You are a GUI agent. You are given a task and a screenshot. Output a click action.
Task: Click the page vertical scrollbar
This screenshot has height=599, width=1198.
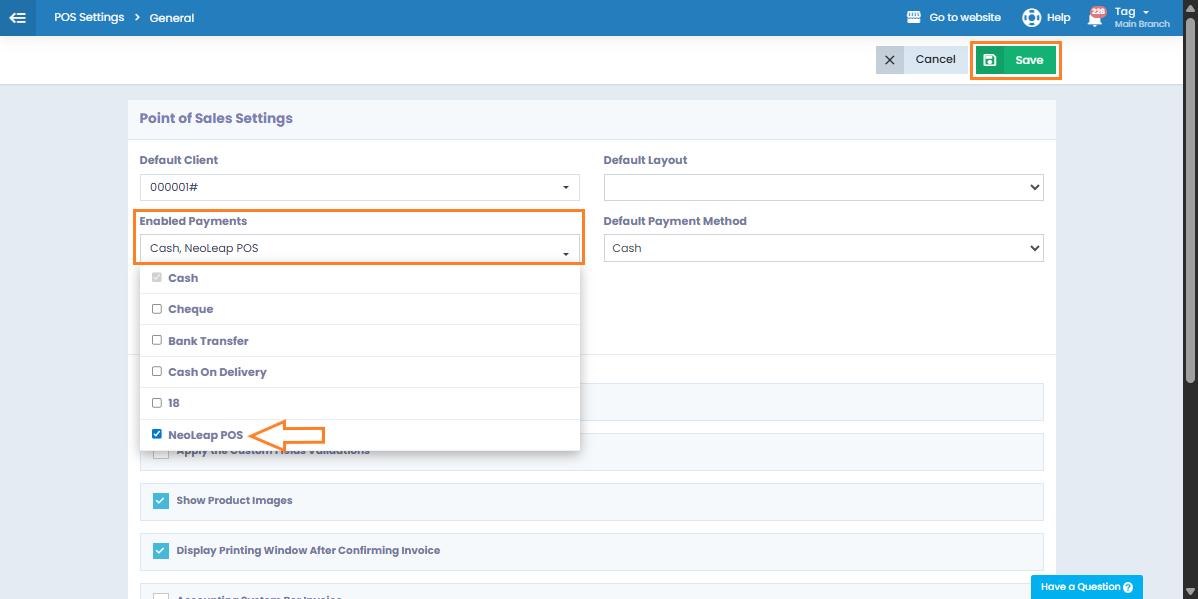click(x=1190, y=200)
